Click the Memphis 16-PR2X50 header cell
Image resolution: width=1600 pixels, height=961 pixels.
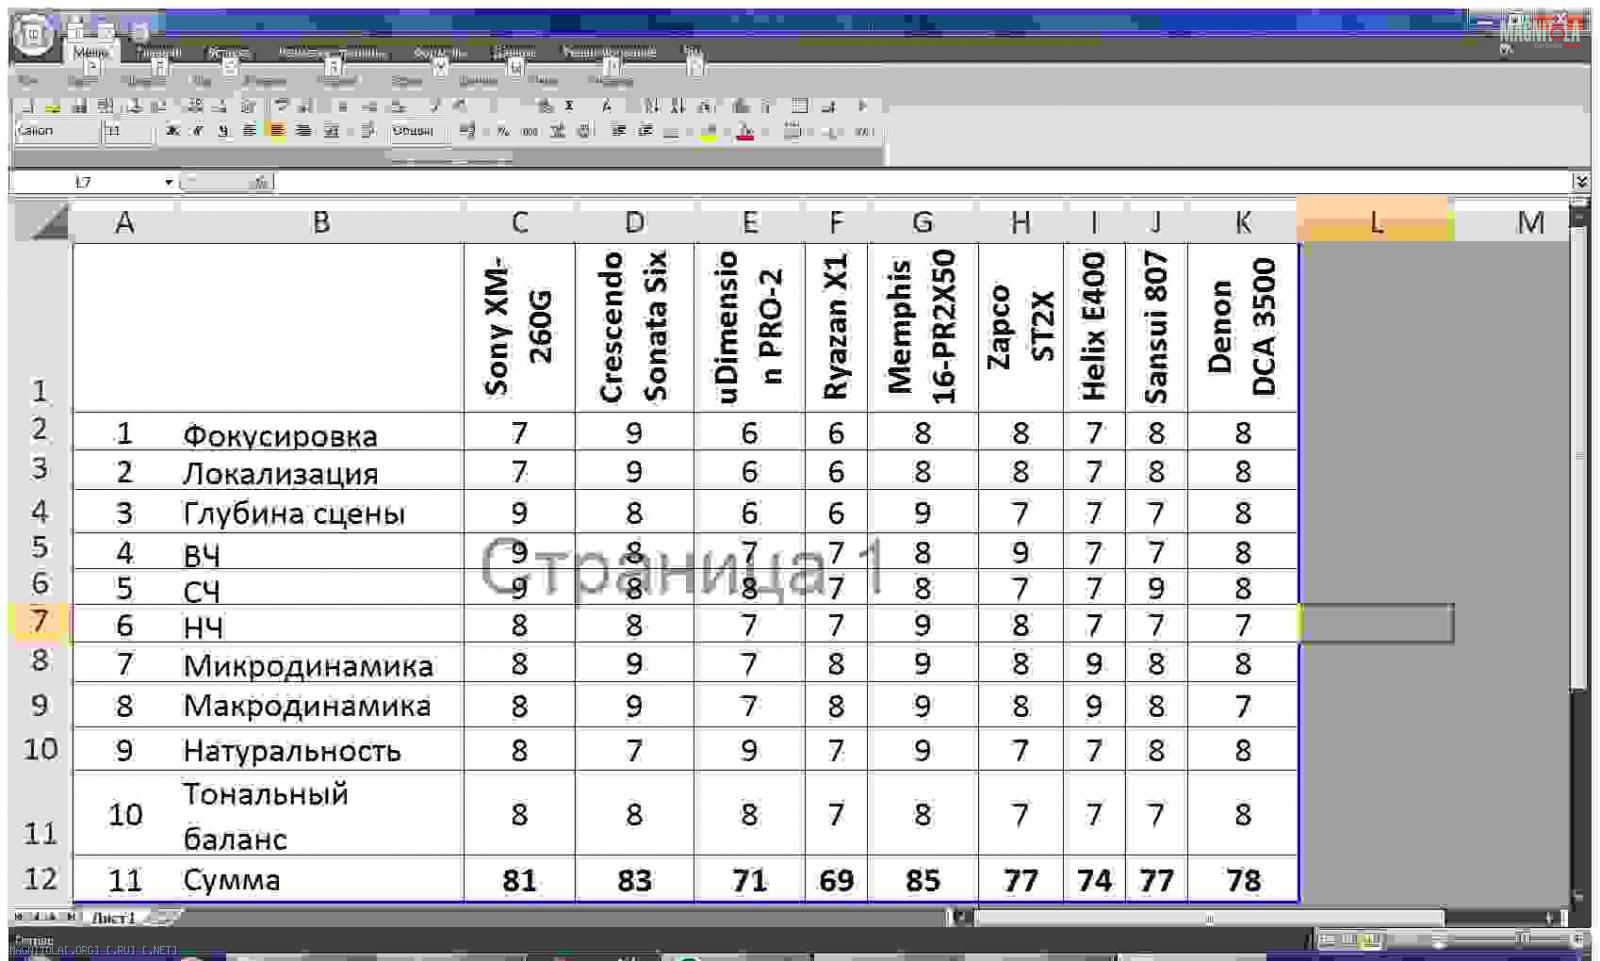(922, 327)
